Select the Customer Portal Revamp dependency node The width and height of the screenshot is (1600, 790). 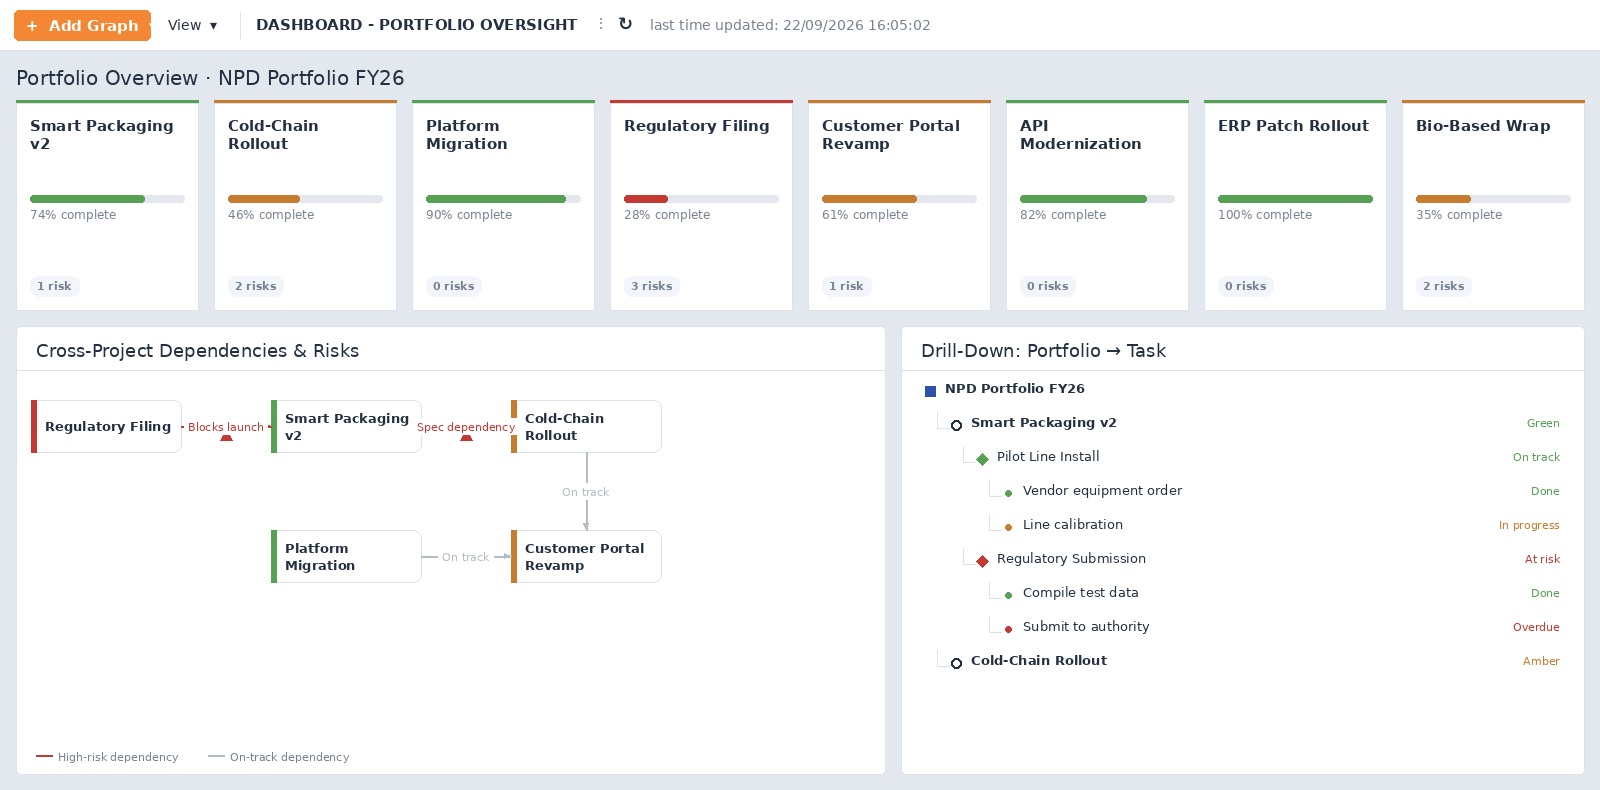(586, 556)
